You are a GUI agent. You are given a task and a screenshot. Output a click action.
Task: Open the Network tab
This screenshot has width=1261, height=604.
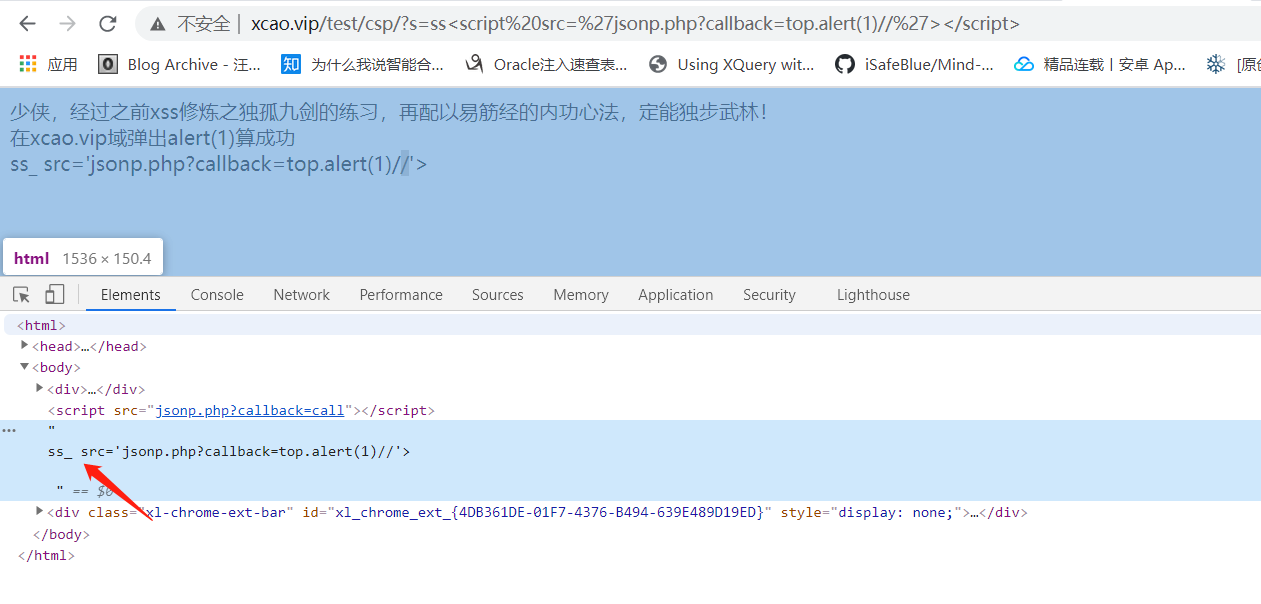(x=301, y=294)
